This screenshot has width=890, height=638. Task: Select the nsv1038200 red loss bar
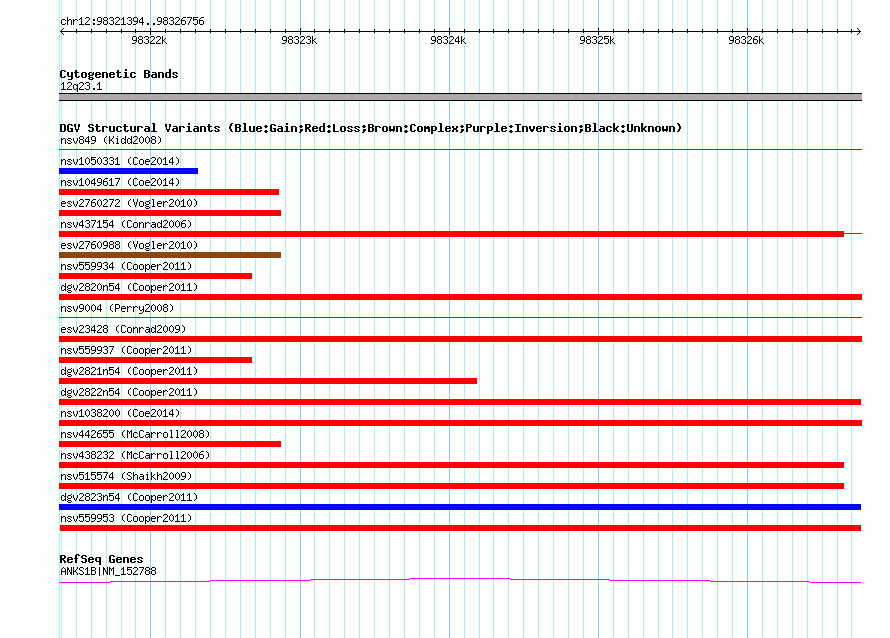(x=460, y=423)
